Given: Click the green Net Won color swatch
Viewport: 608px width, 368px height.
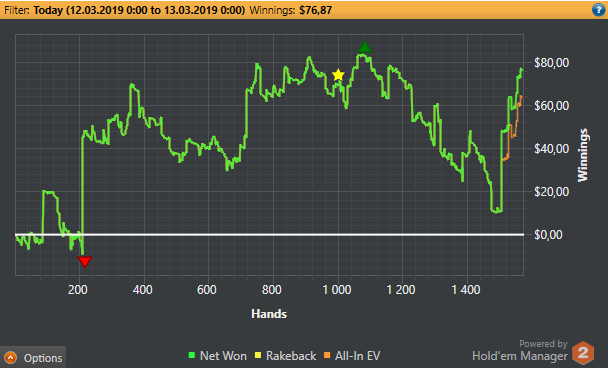Looking at the screenshot, I should coord(192,355).
